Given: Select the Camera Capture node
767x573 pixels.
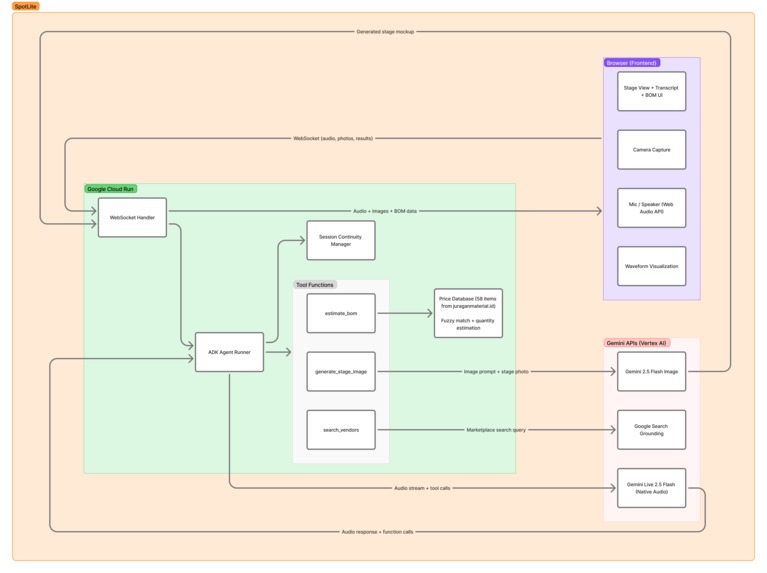Looking at the screenshot, I should pos(652,150).
